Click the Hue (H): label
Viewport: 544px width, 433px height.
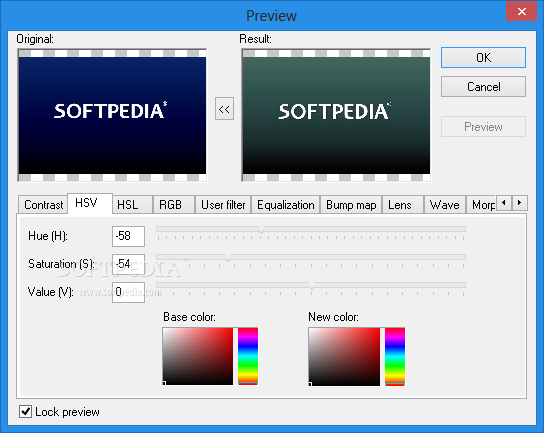(48, 236)
